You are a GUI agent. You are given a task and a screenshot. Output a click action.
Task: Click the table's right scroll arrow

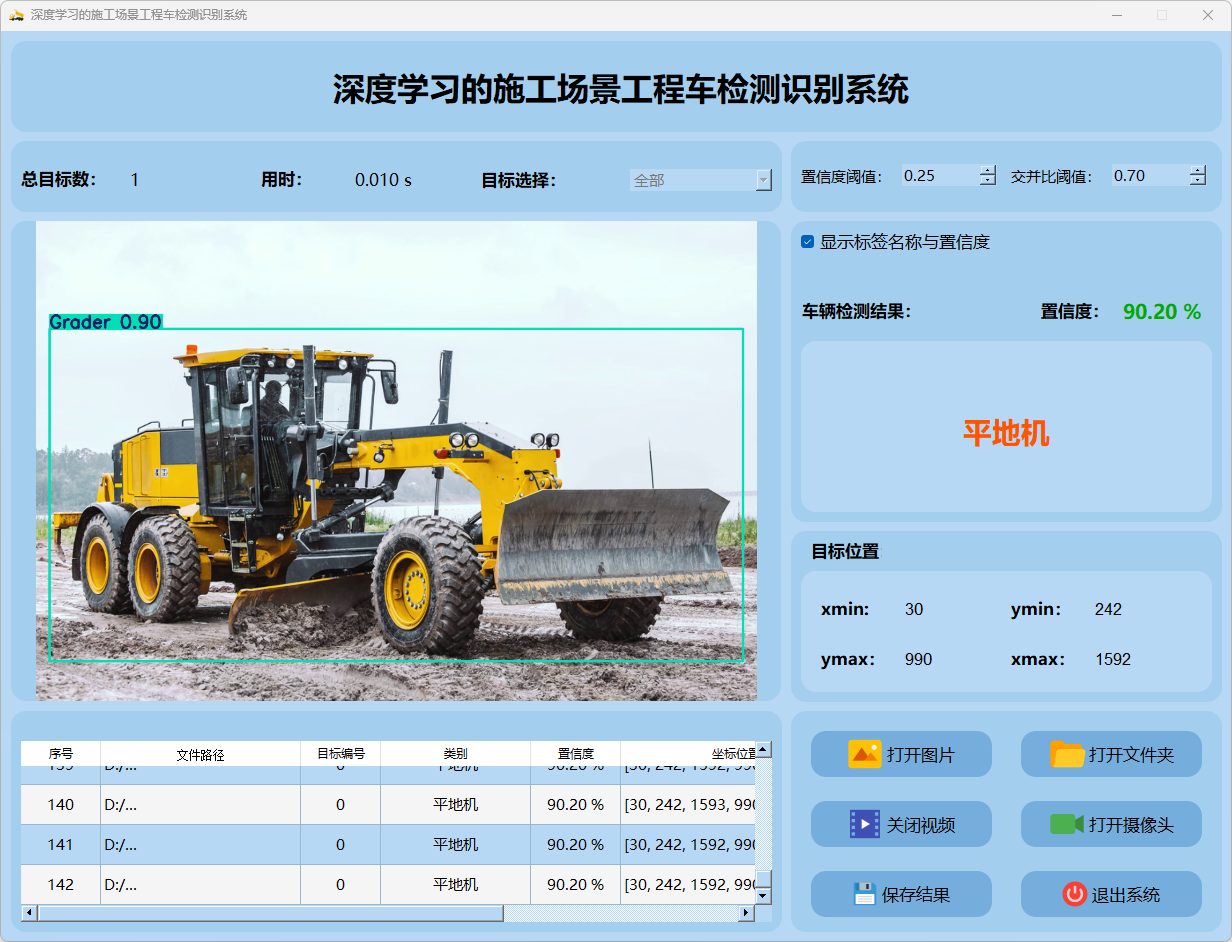click(x=745, y=913)
